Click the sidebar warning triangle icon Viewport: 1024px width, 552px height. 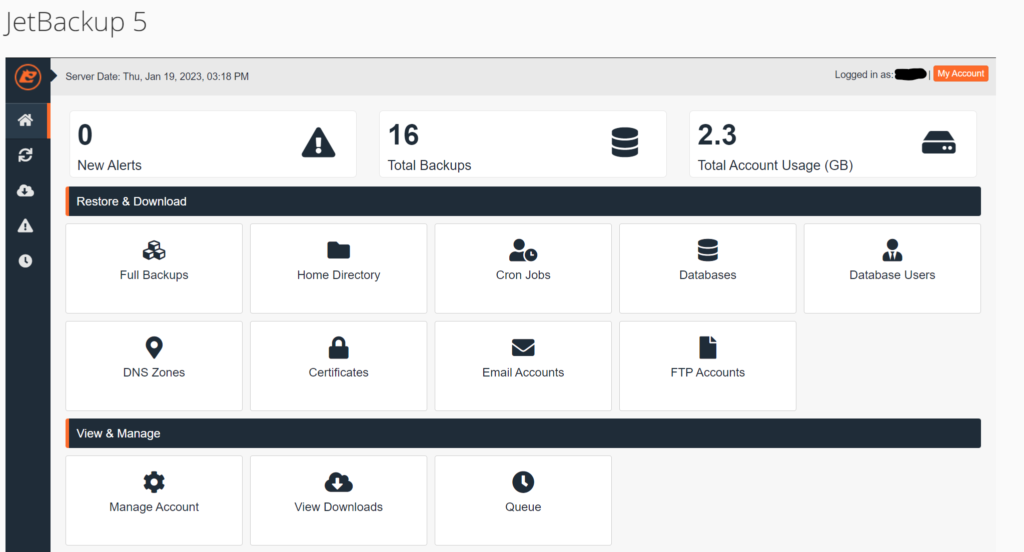click(26, 226)
